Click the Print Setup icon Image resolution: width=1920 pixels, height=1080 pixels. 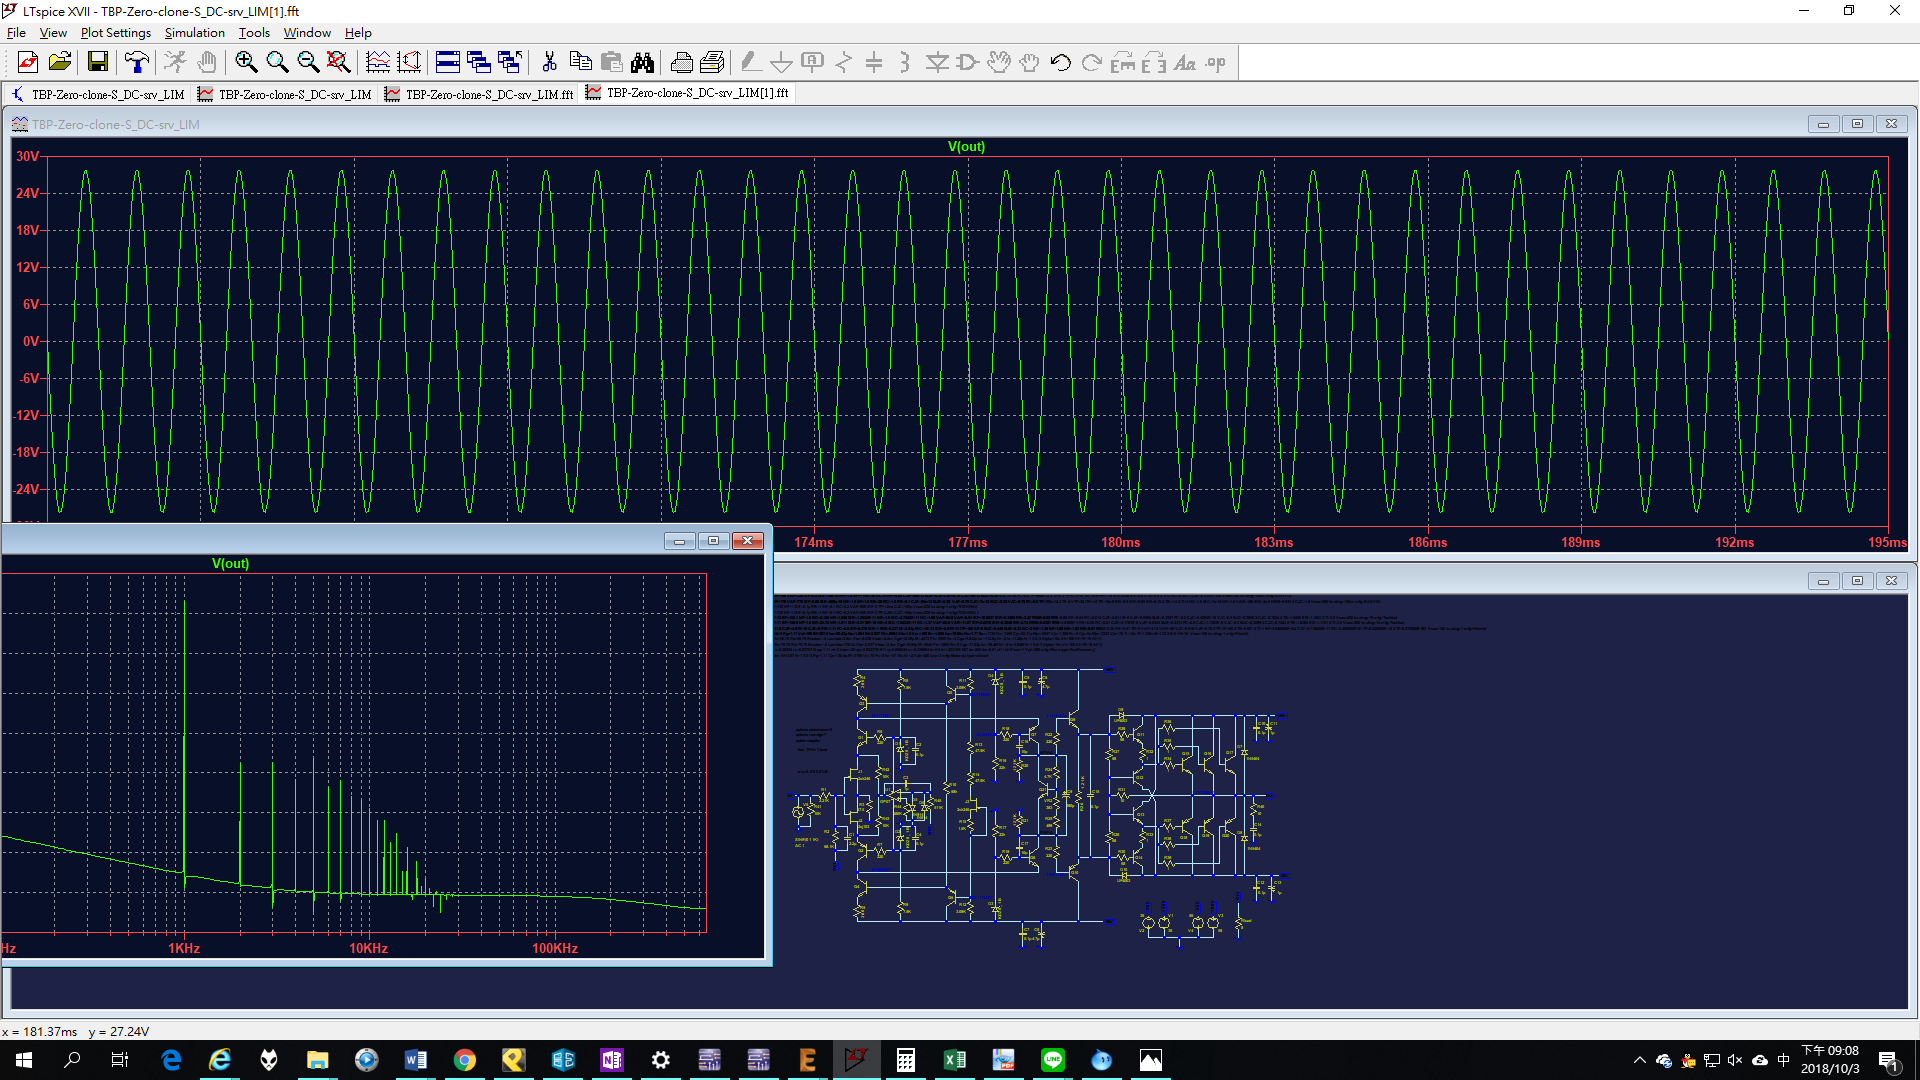[x=681, y=62]
